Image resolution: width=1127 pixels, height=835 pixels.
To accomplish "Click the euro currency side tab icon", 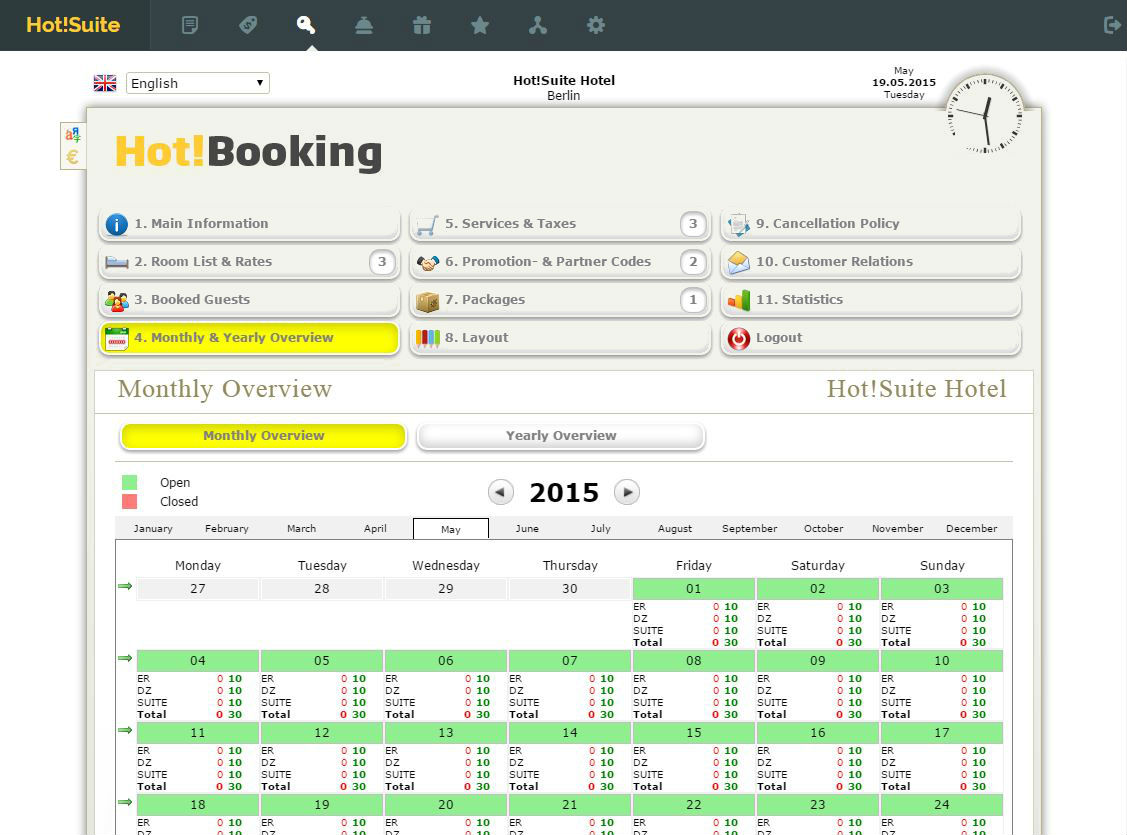I will click(73, 157).
